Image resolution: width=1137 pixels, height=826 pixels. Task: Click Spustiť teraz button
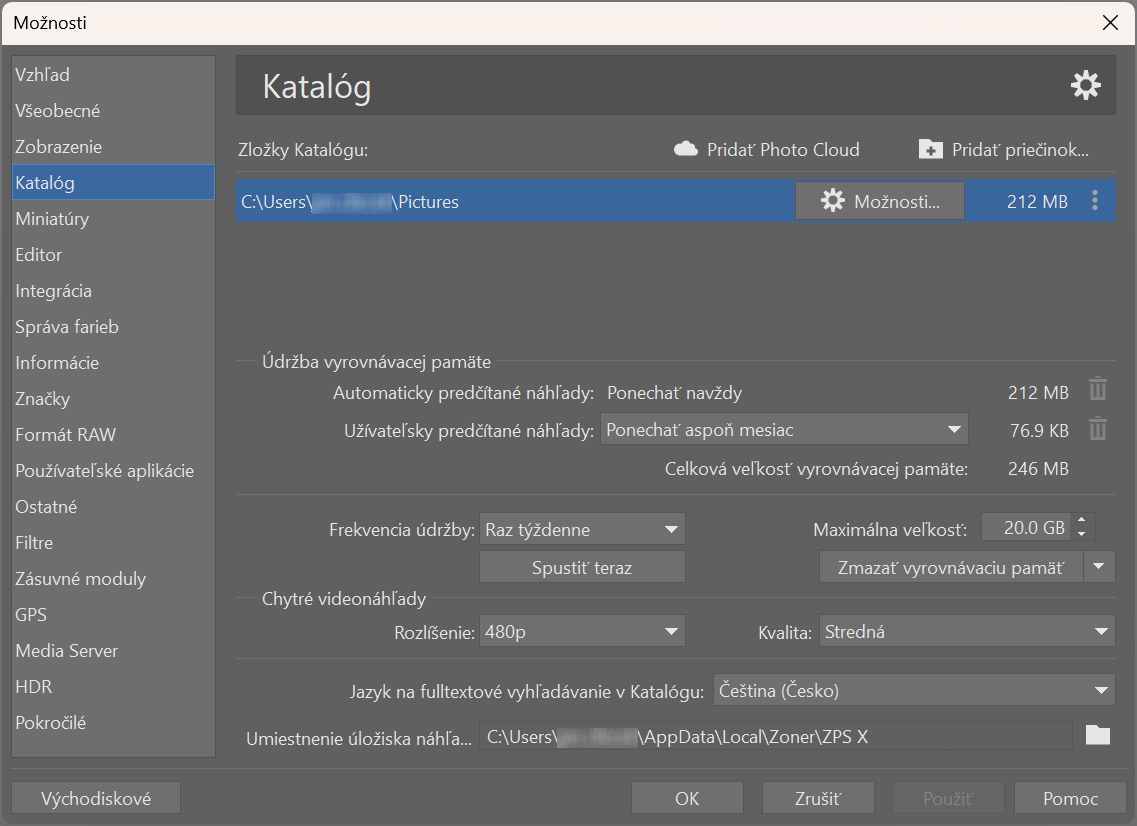coord(582,567)
